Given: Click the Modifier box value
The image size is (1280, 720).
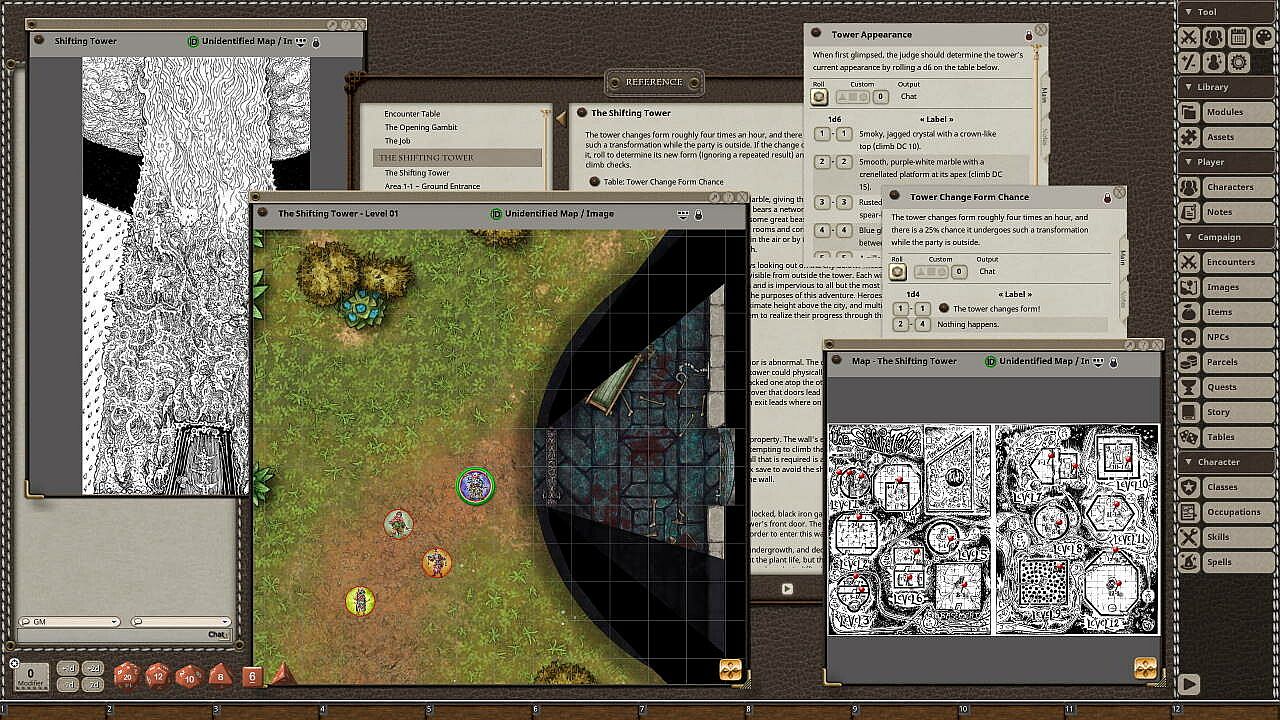Looking at the screenshot, I should point(30,675).
